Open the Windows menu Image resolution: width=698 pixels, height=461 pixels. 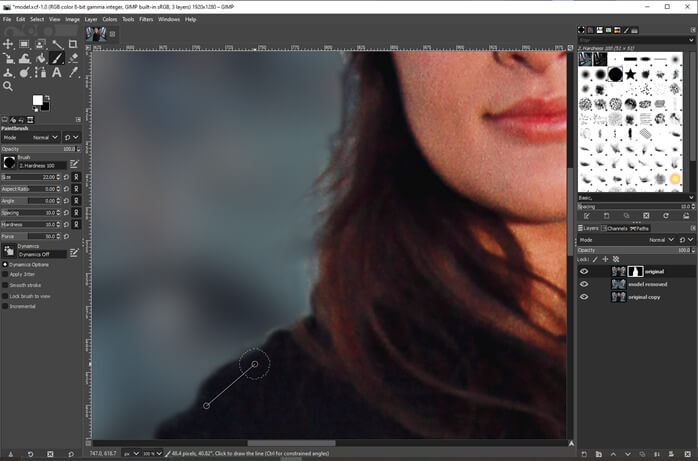click(x=169, y=19)
